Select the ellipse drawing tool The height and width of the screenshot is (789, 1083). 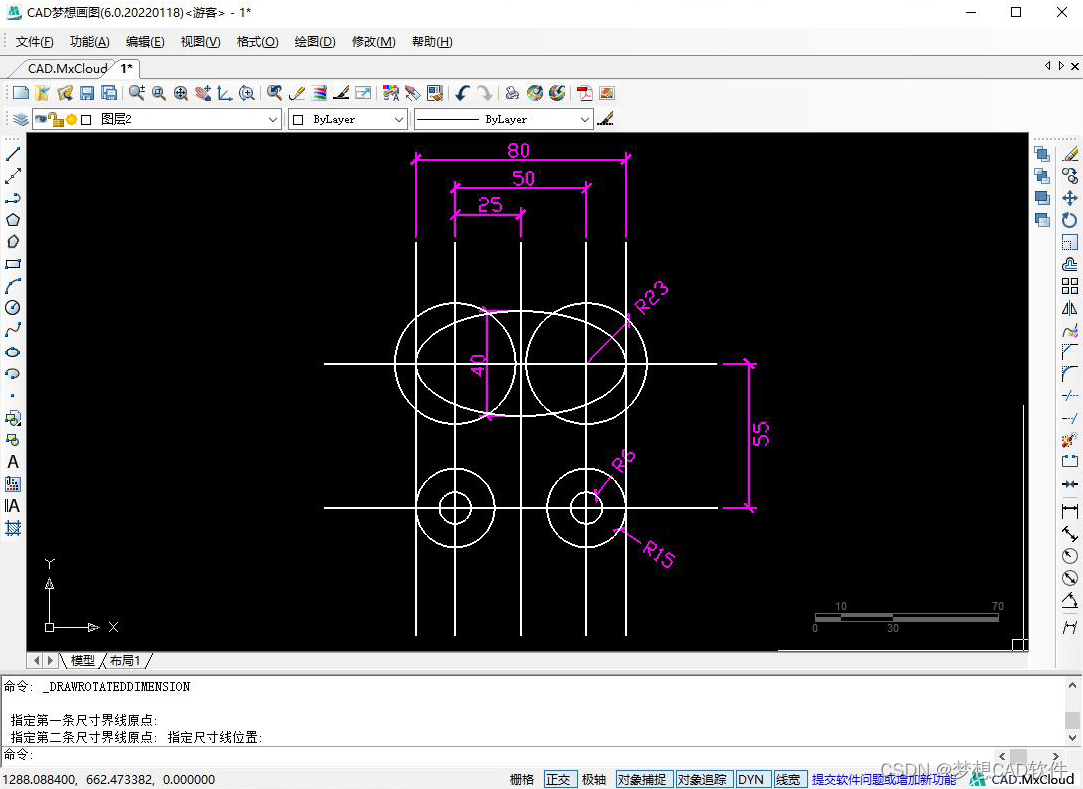tap(12, 352)
